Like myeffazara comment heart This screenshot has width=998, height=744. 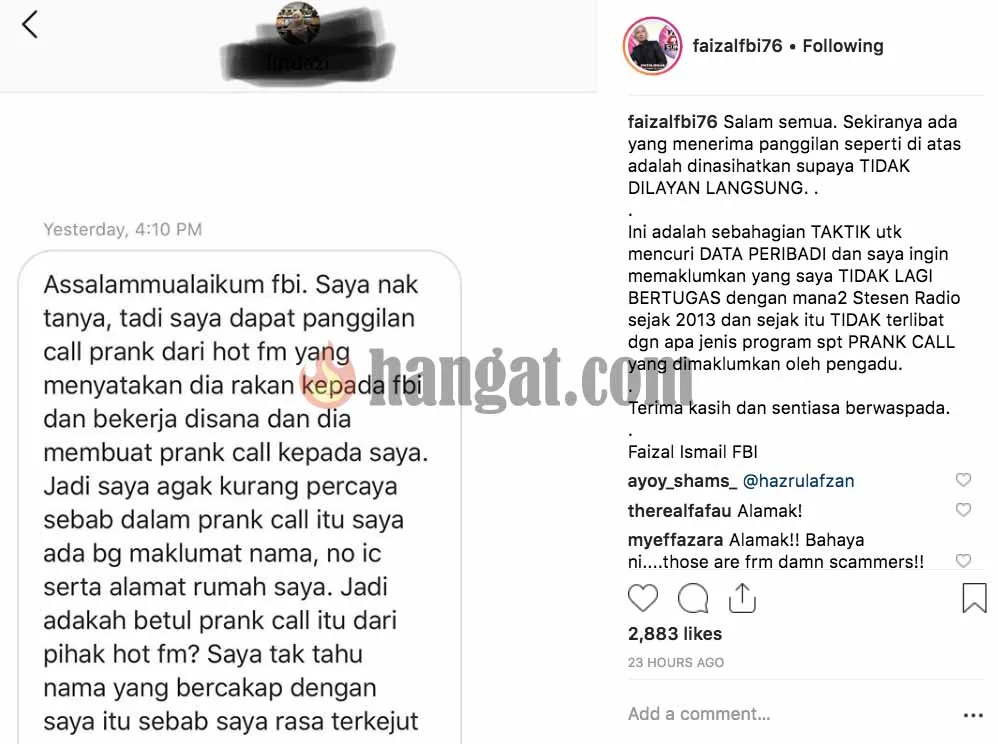(964, 561)
